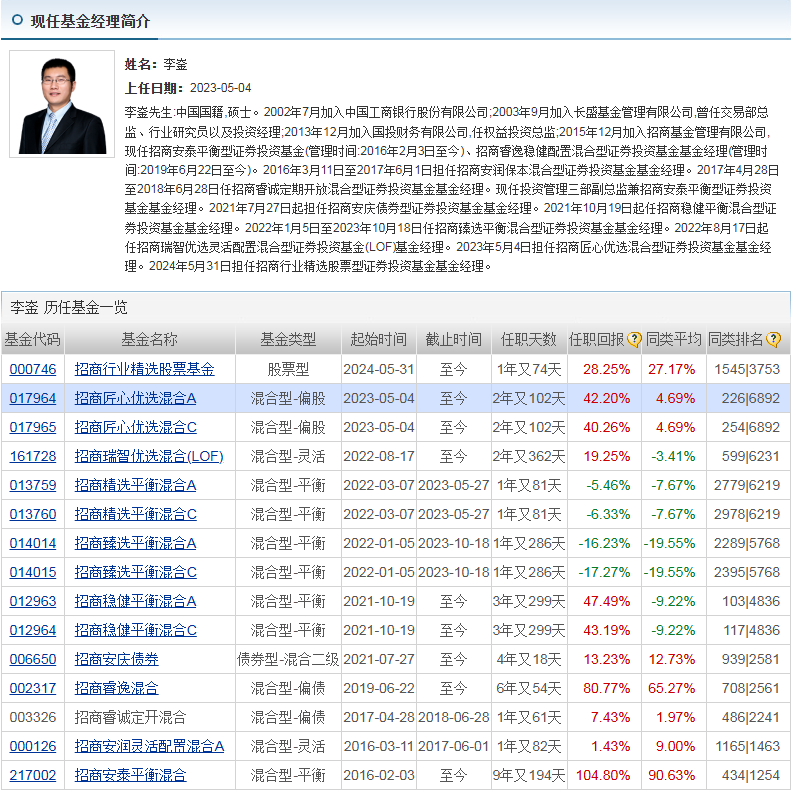Click the 28.25% return value
Viewport: 797px width, 802px height.
click(606, 369)
